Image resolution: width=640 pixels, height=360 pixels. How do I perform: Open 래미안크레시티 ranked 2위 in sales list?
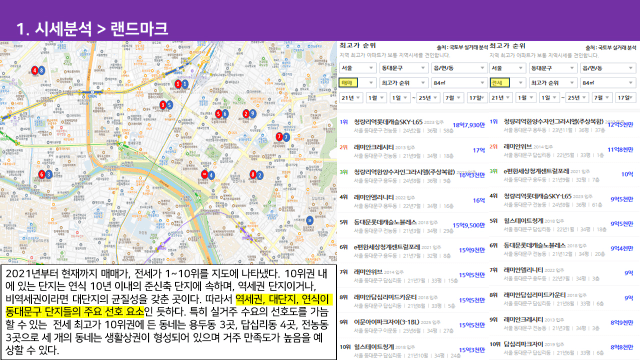click(412, 151)
